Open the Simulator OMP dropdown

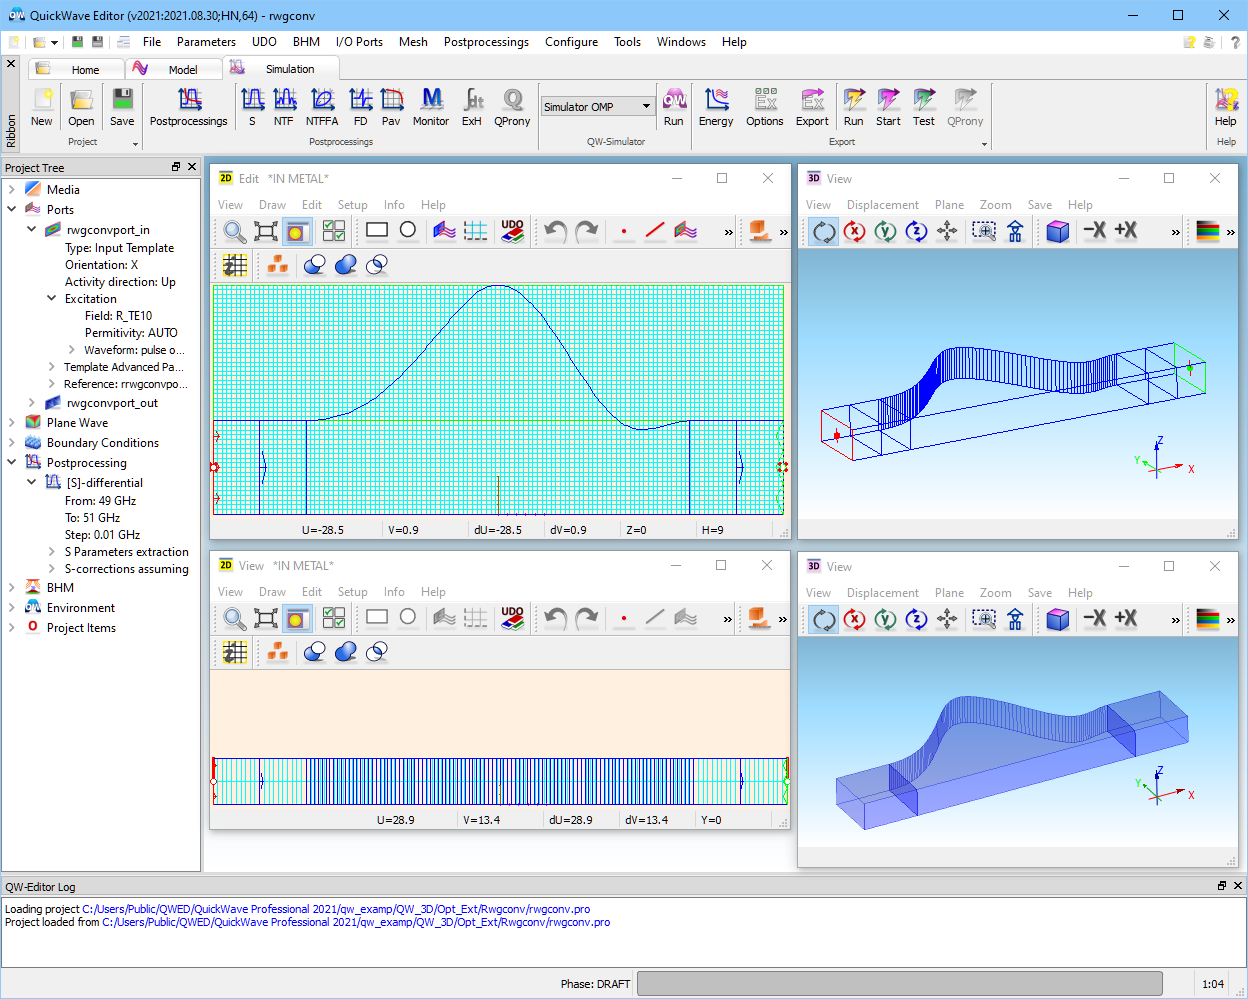[x=646, y=106]
